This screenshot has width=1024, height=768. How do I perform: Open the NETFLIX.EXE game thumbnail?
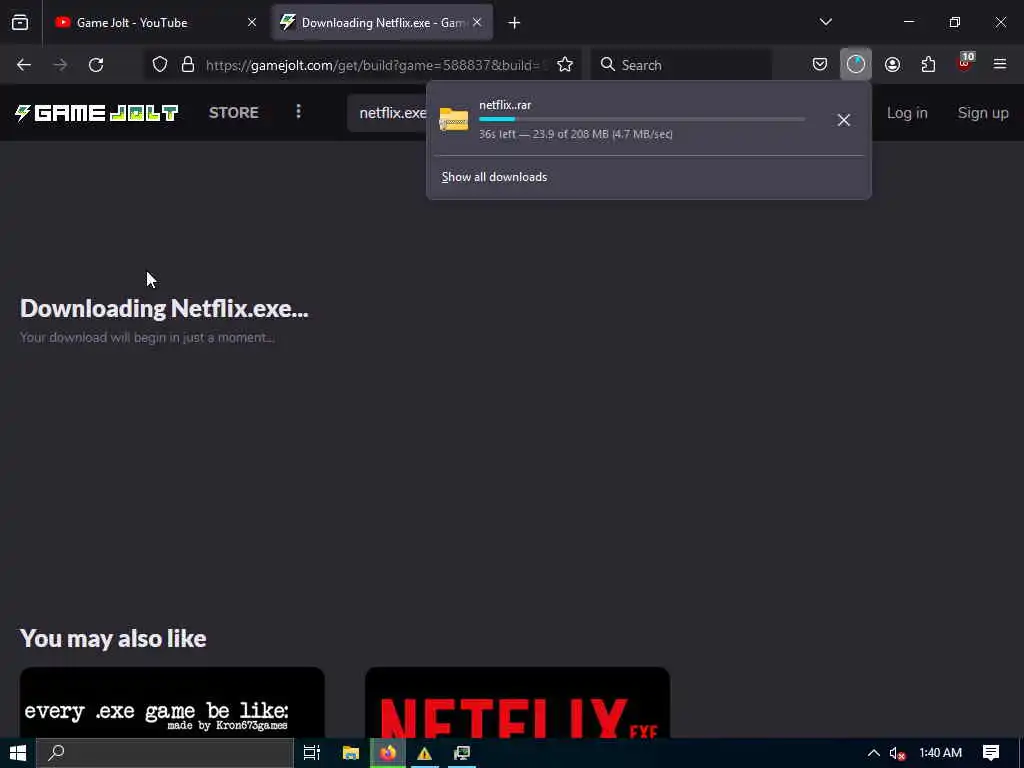click(x=517, y=703)
